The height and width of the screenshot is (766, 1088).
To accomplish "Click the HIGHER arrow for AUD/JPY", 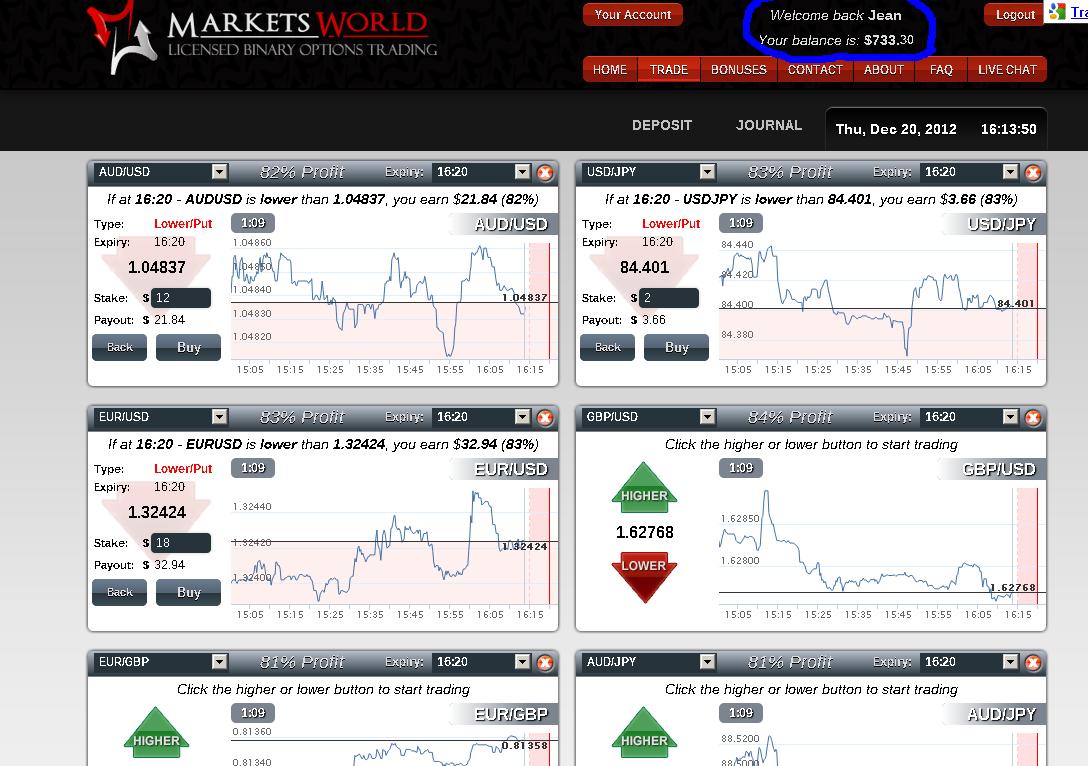I will click(644, 733).
